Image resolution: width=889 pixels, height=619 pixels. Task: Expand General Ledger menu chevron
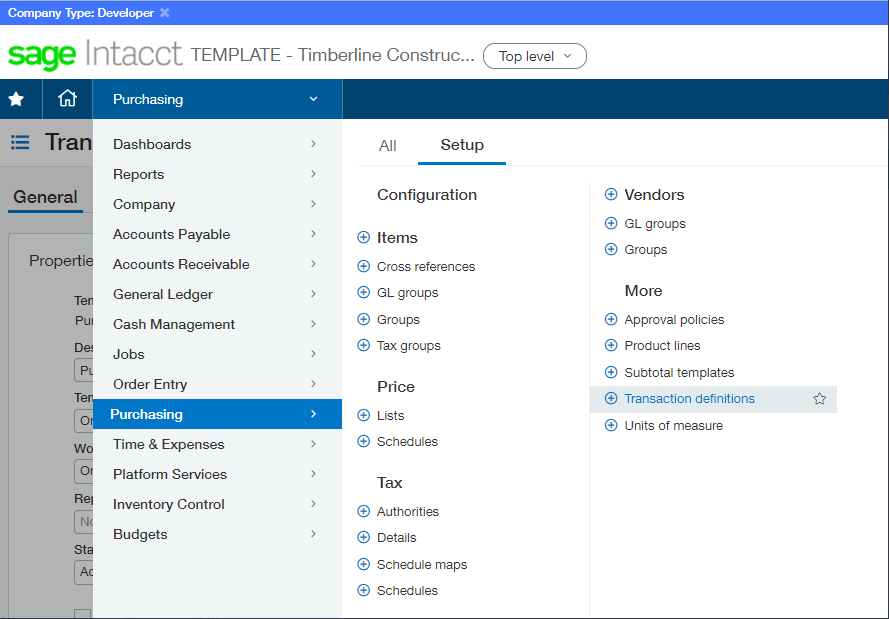[313, 294]
